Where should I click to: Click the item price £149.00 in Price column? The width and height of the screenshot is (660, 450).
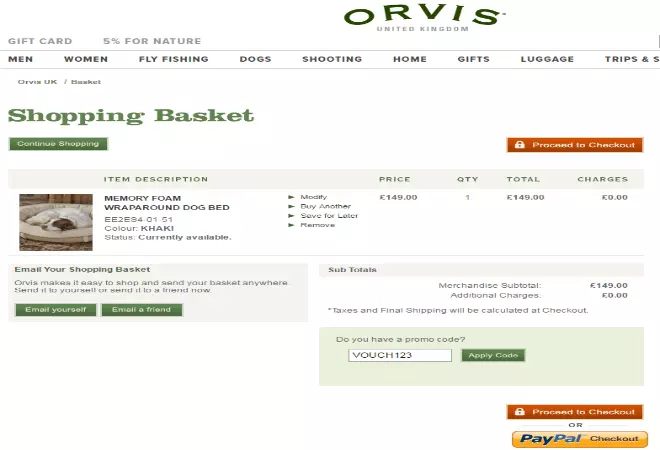coord(398,197)
